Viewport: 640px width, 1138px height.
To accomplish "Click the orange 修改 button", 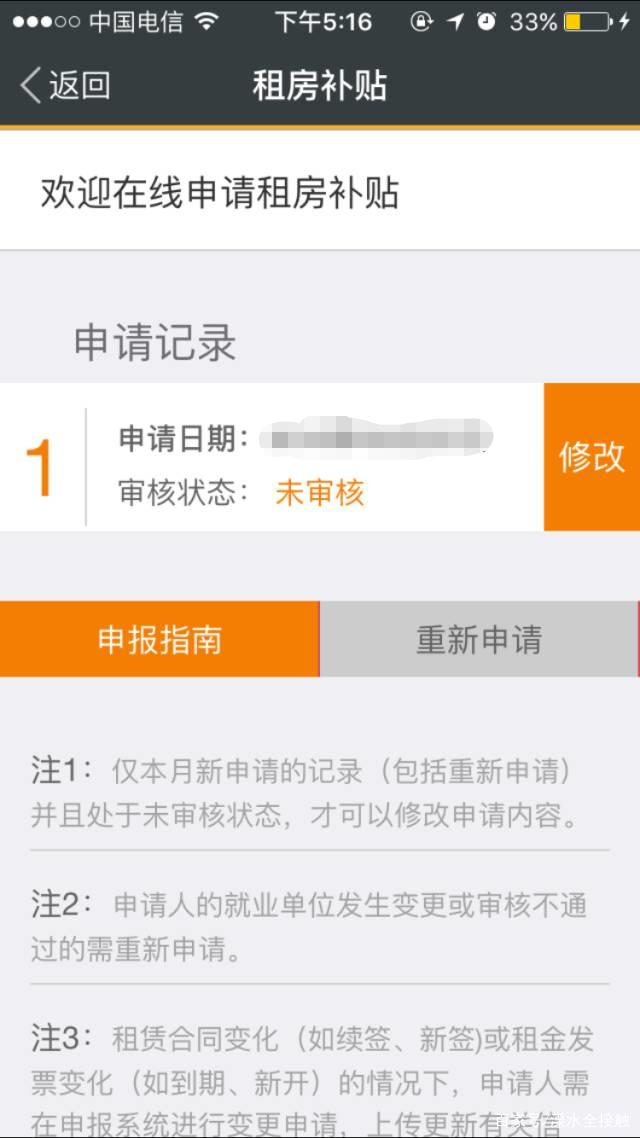I will 591,457.
